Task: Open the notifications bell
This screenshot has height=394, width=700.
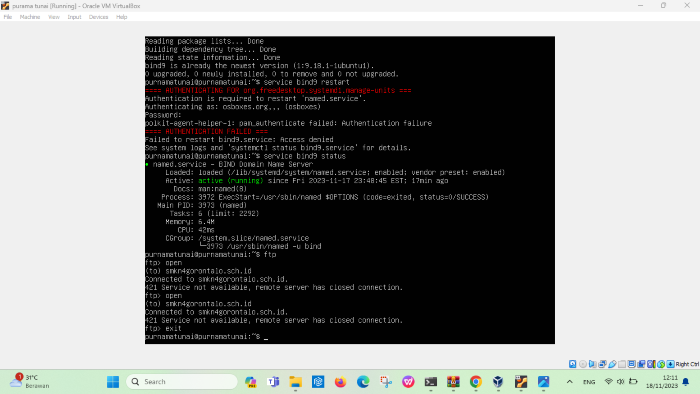Action: (x=686, y=382)
